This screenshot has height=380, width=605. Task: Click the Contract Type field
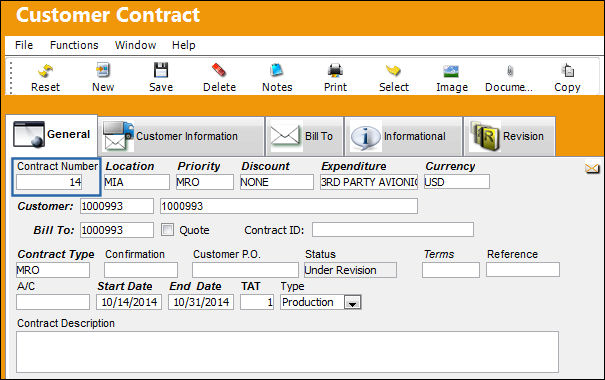[x=53, y=270]
